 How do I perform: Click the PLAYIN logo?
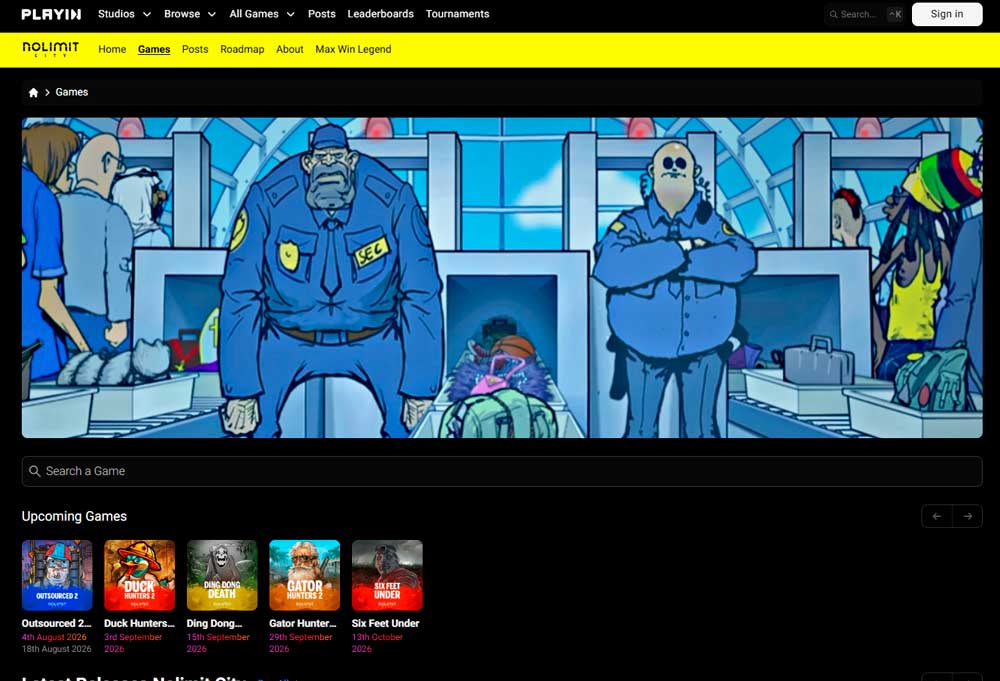pos(51,14)
